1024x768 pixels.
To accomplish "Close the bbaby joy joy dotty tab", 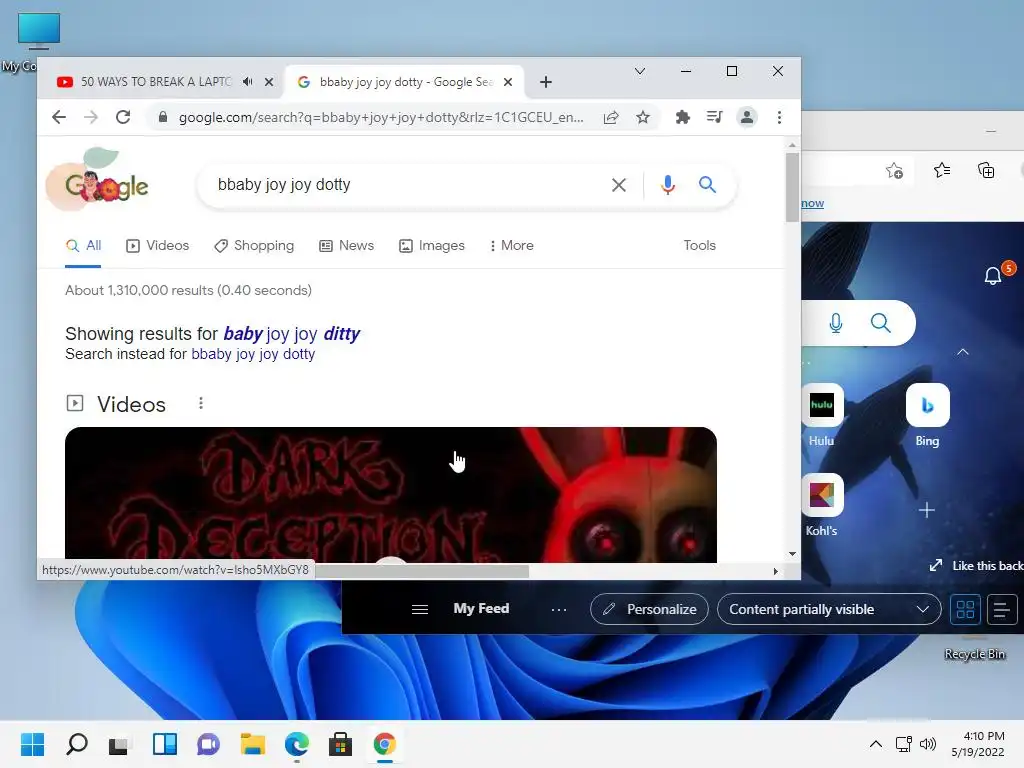I will (508, 82).
